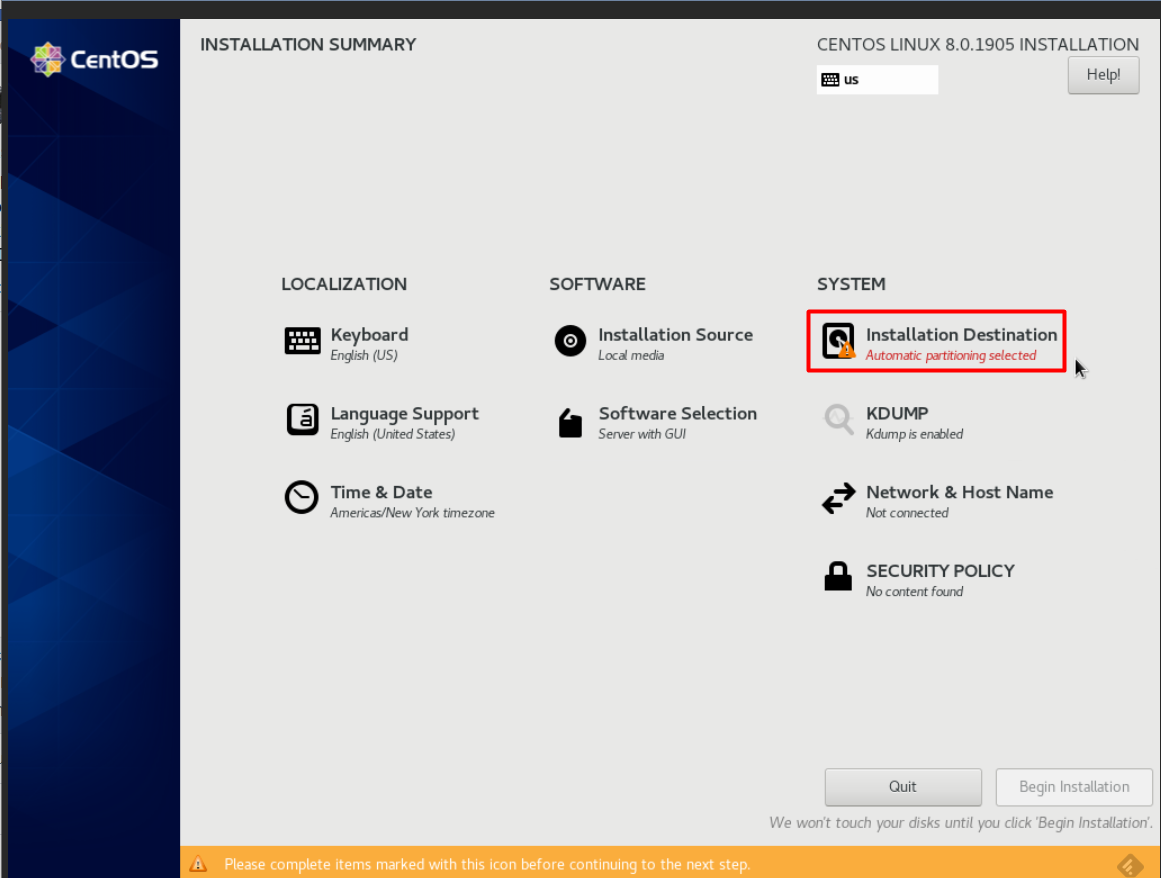The image size is (1161, 878).
Task: Click 'Server with GUI' text
Action: point(641,434)
